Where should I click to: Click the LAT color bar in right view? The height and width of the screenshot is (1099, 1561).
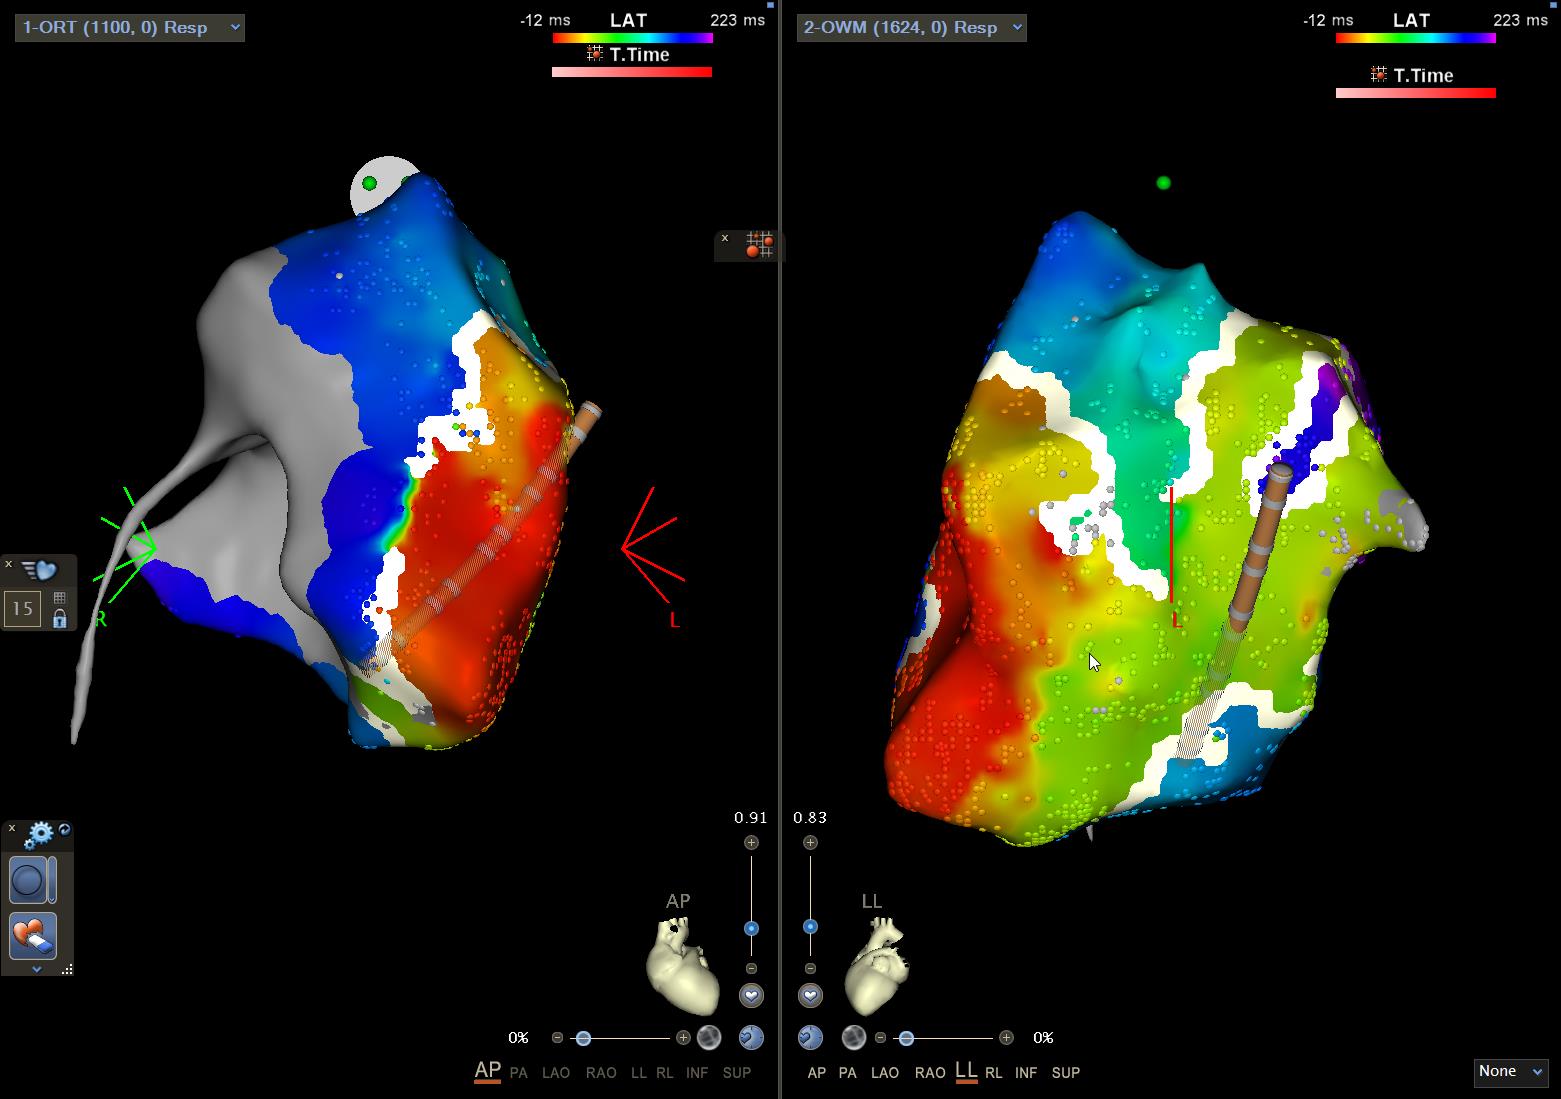tap(1415, 38)
